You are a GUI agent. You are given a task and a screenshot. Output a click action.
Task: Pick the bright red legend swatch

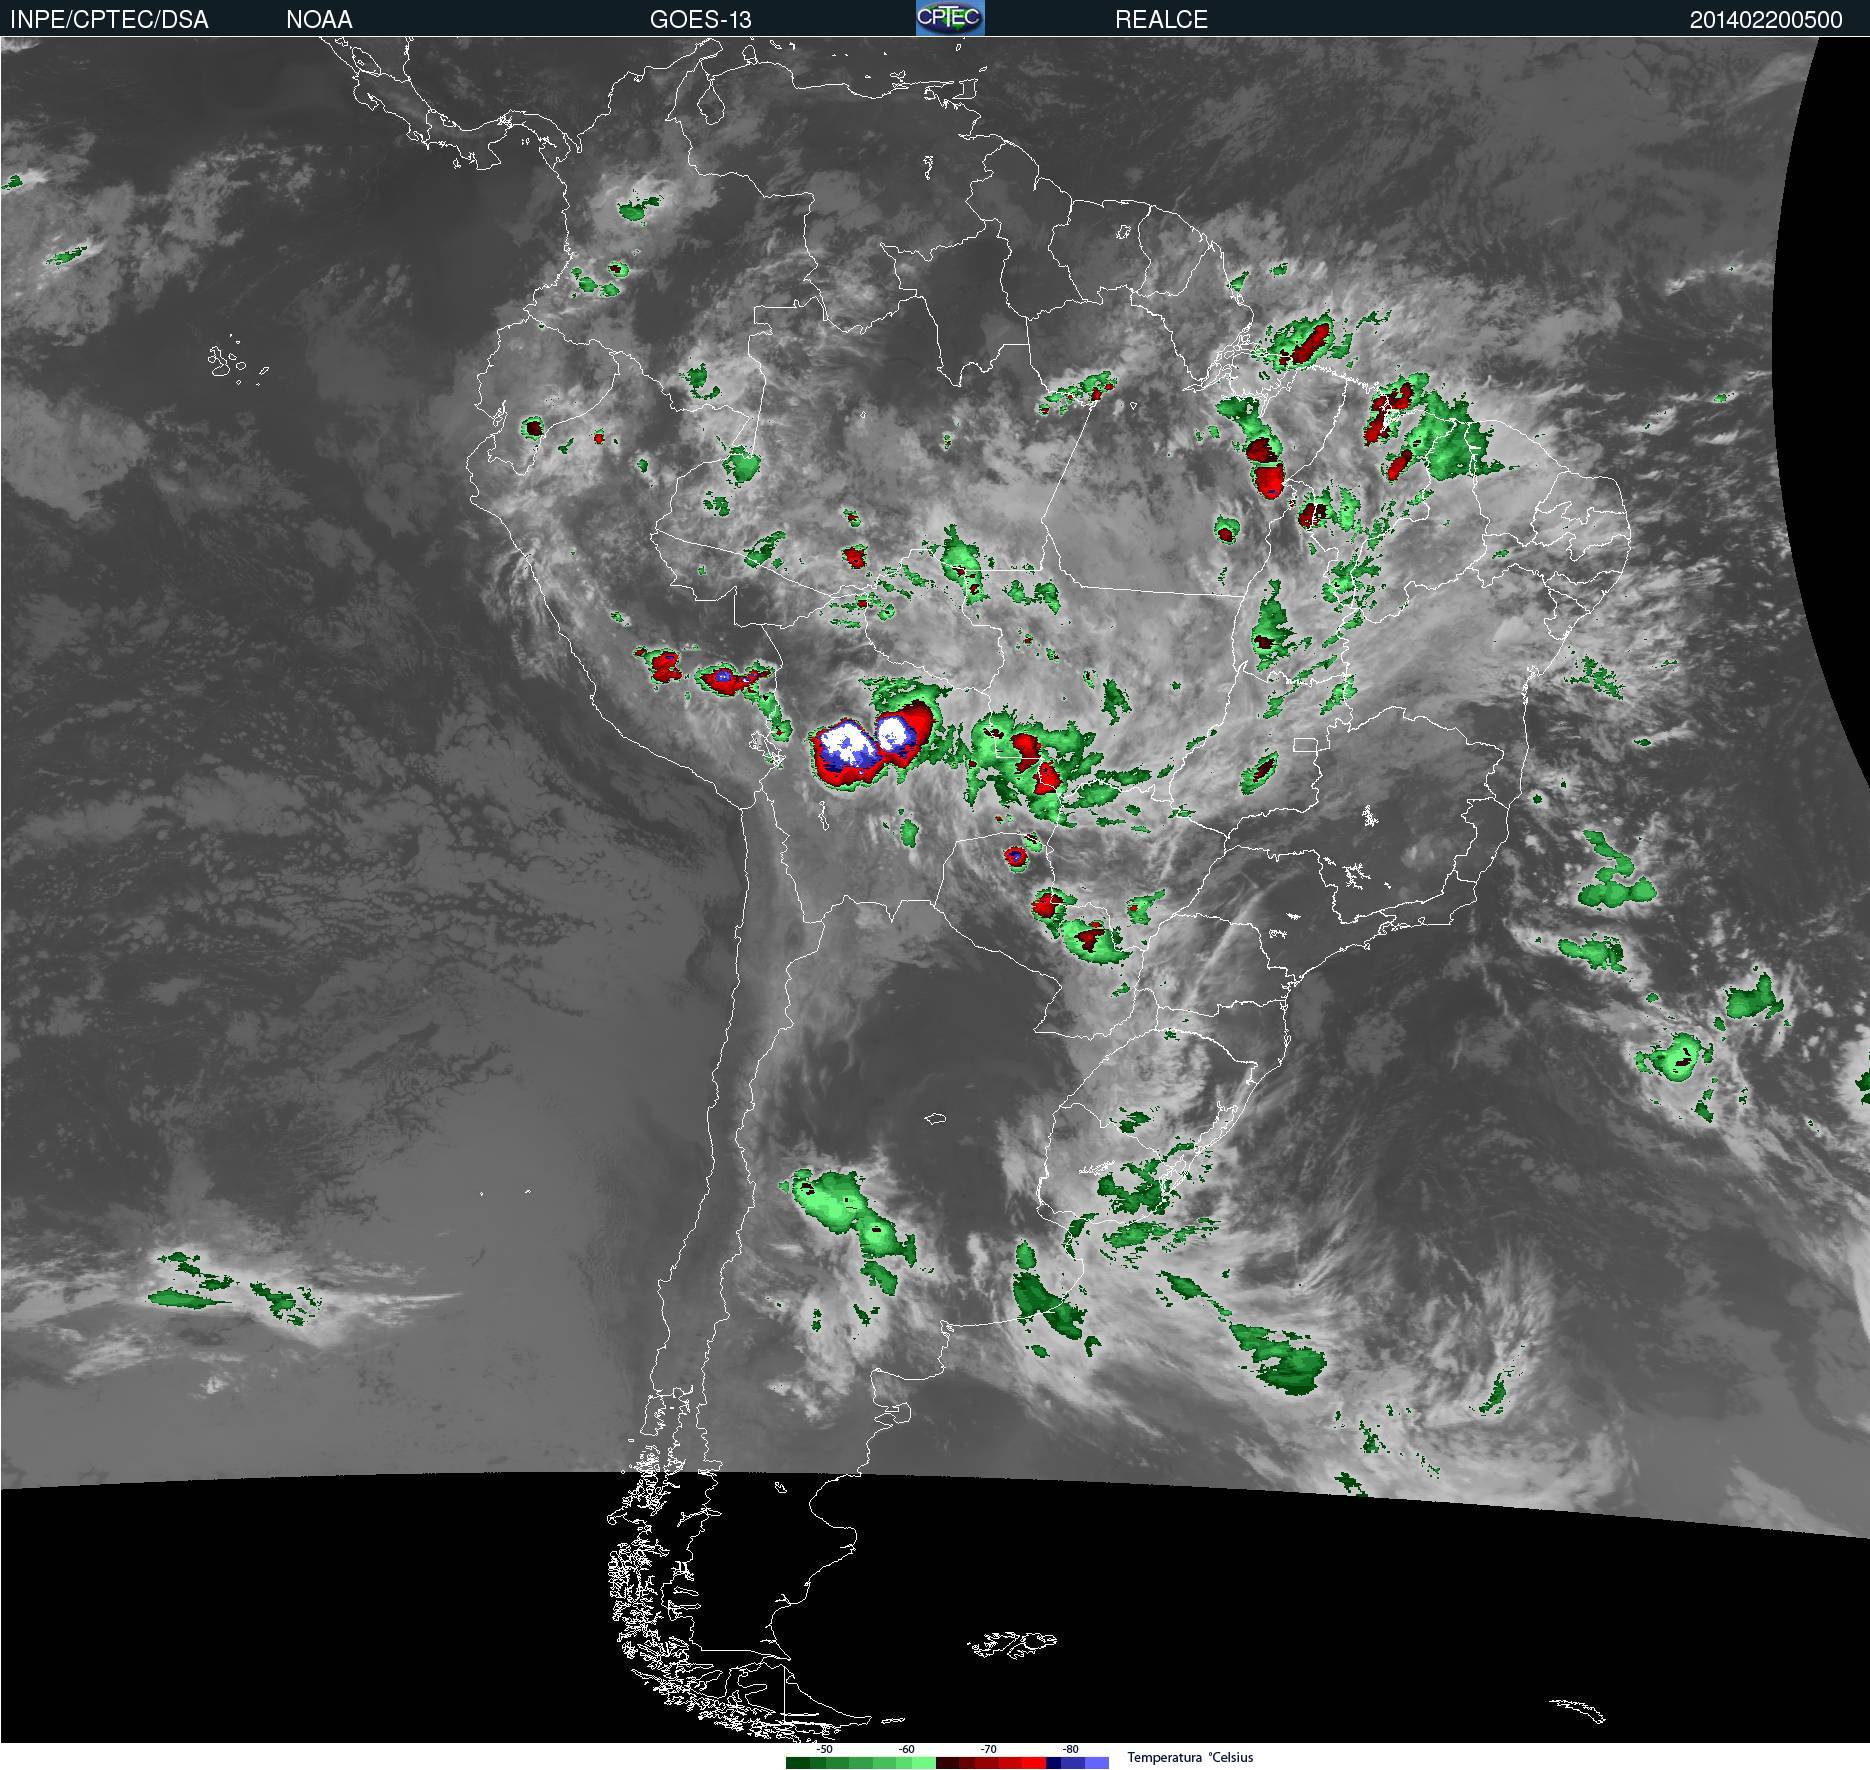coord(1034,1763)
